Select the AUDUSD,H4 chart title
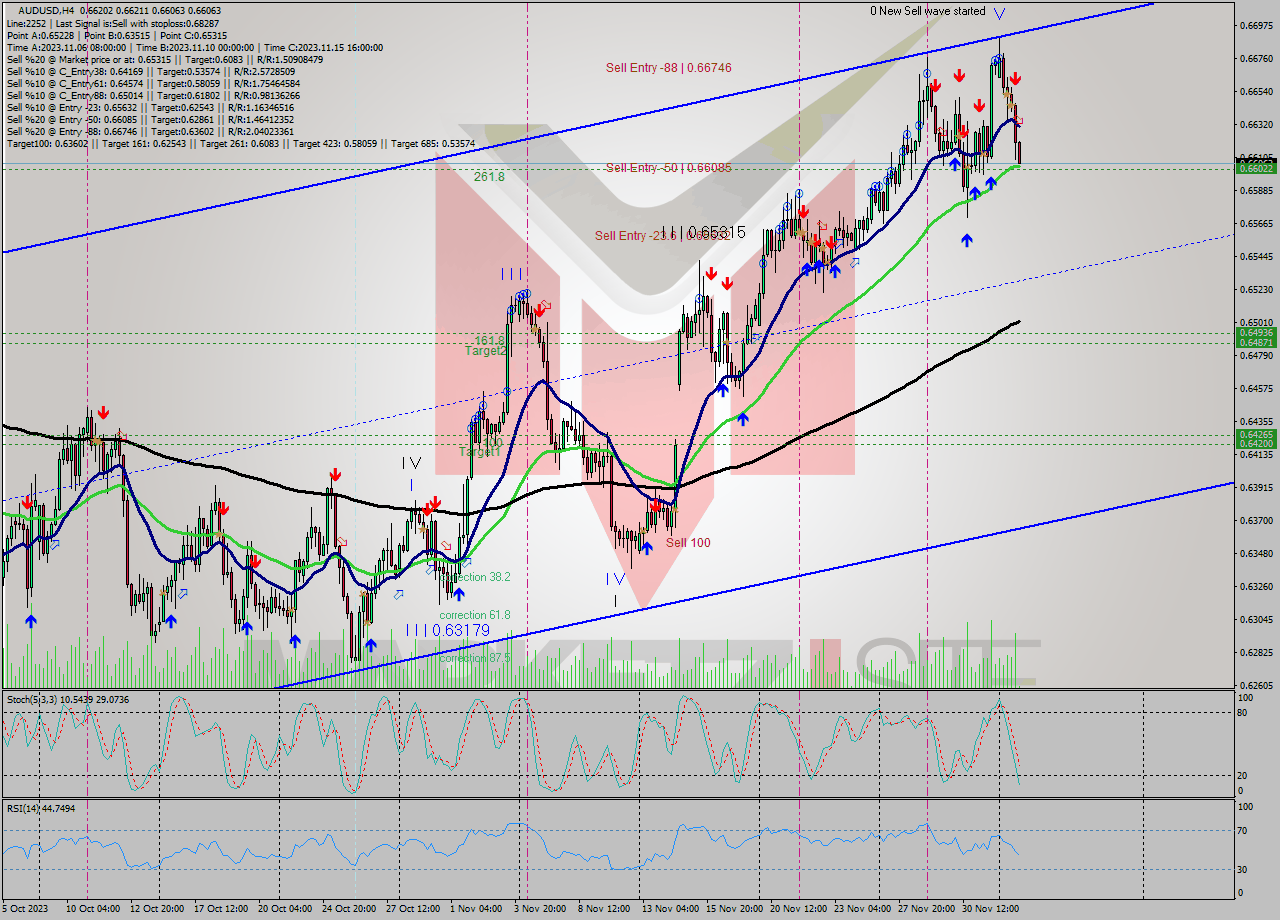The image size is (1280, 920). tap(46, 11)
